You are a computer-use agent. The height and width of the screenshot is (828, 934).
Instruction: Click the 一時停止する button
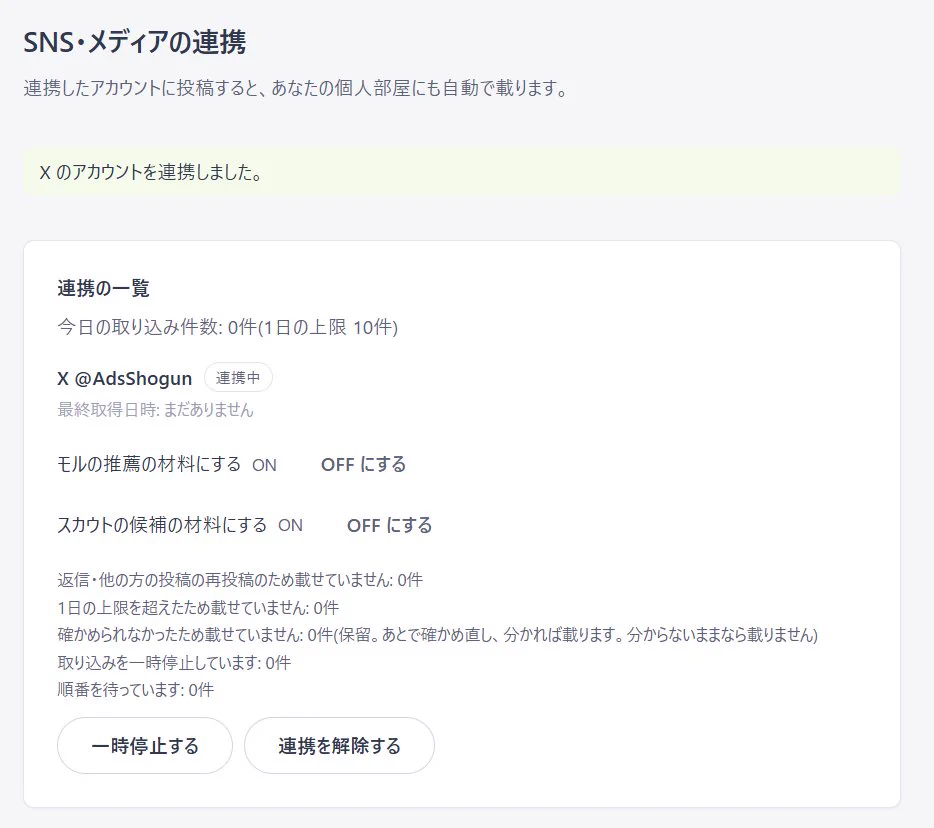click(x=145, y=745)
